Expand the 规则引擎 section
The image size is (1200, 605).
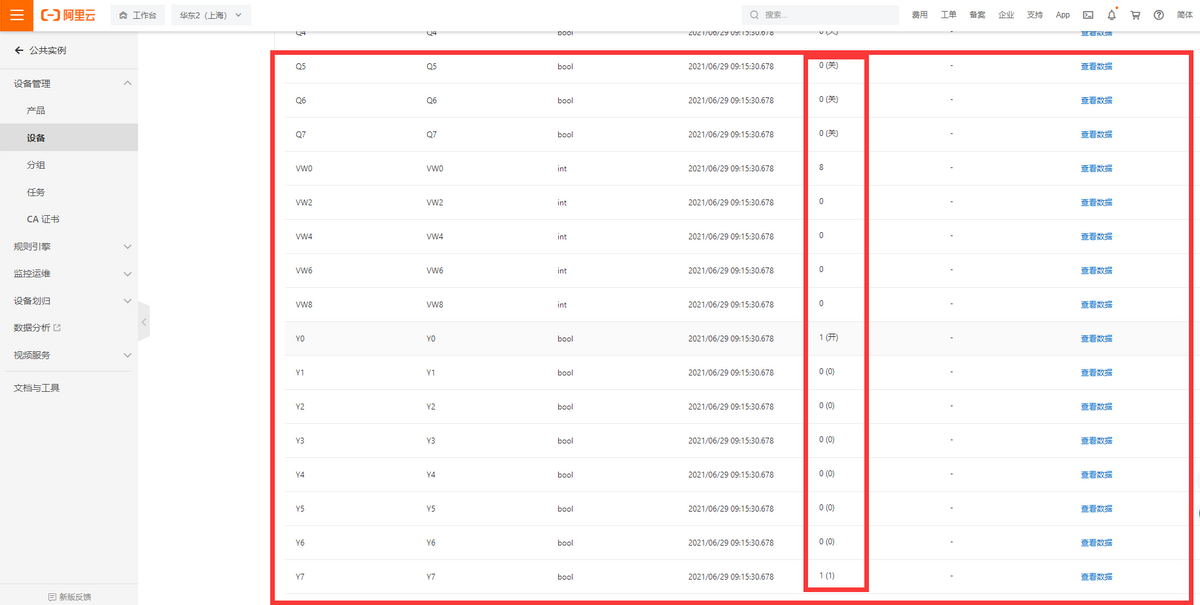(x=127, y=246)
